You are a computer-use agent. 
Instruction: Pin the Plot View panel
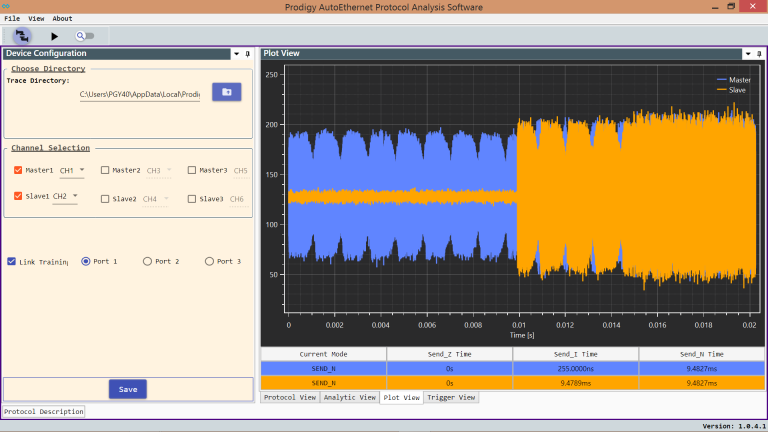coord(759,54)
